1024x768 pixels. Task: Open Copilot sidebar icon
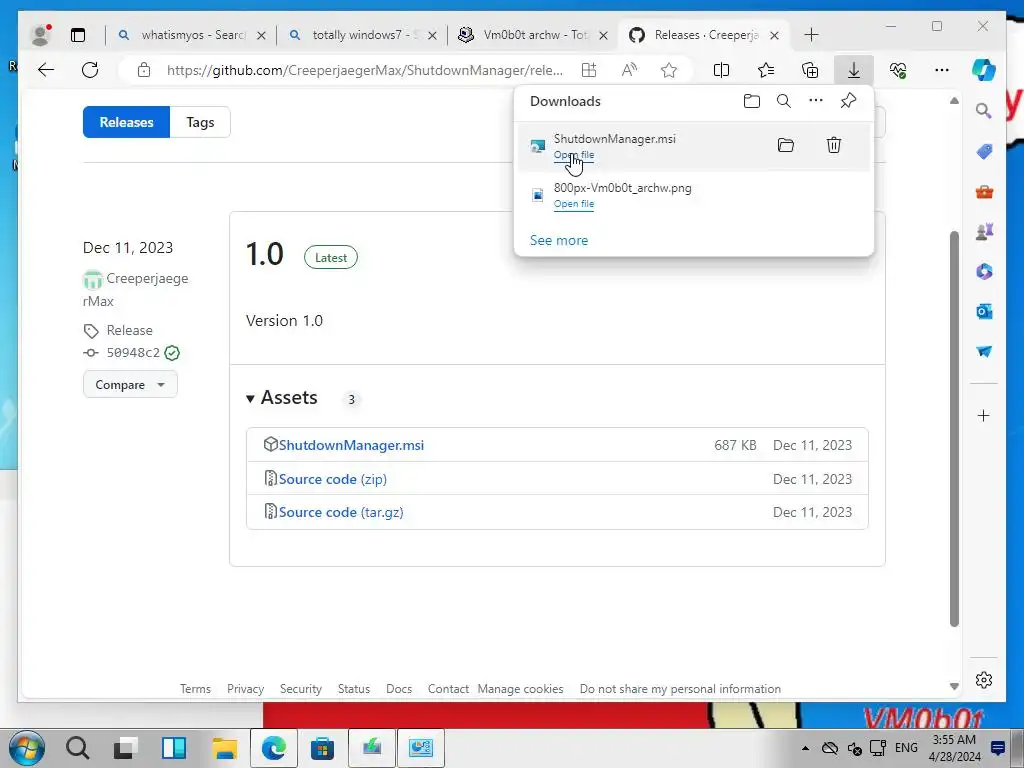(984, 70)
